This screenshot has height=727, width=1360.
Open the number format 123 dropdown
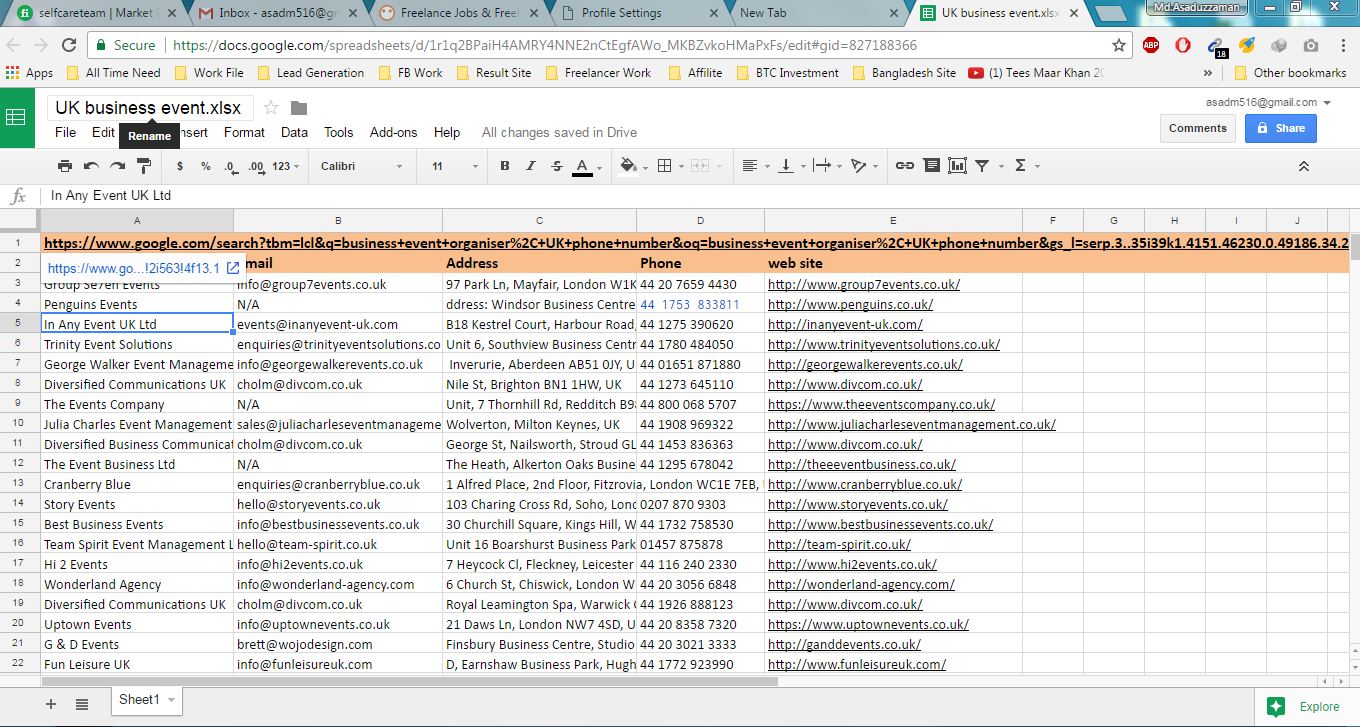(x=286, y=166)
